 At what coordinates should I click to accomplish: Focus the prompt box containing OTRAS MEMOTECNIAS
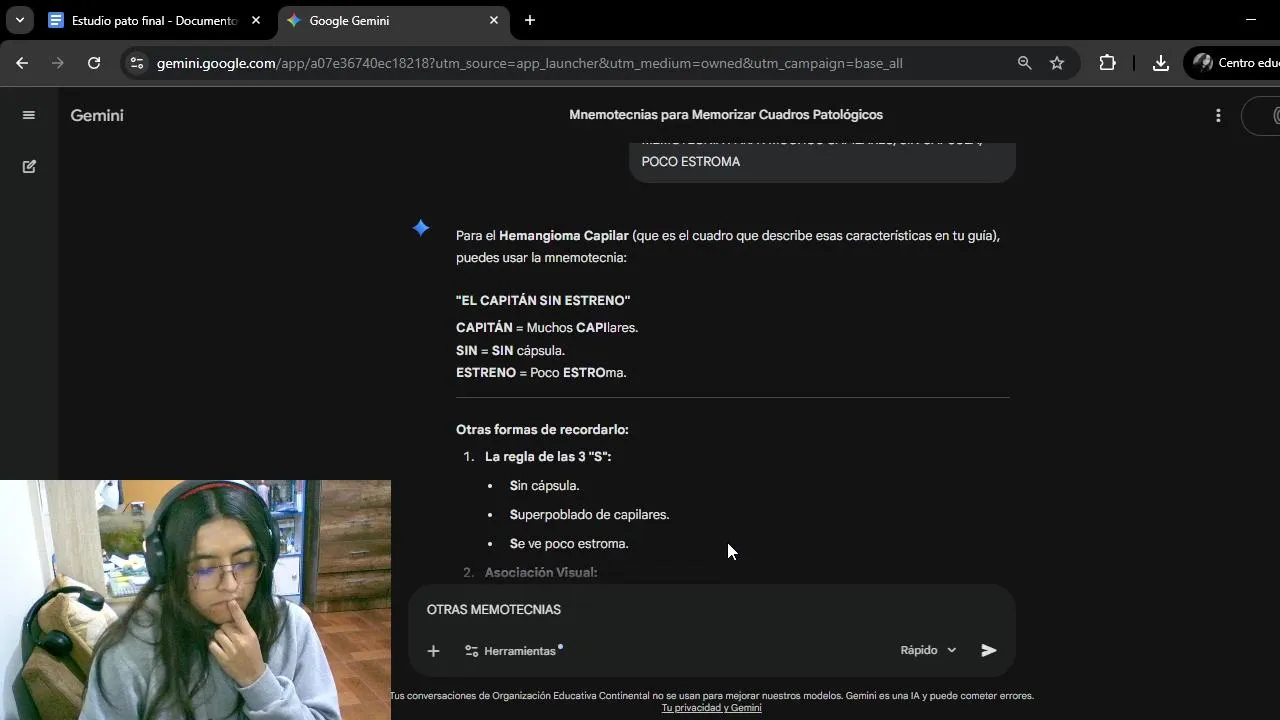(711, 609)
